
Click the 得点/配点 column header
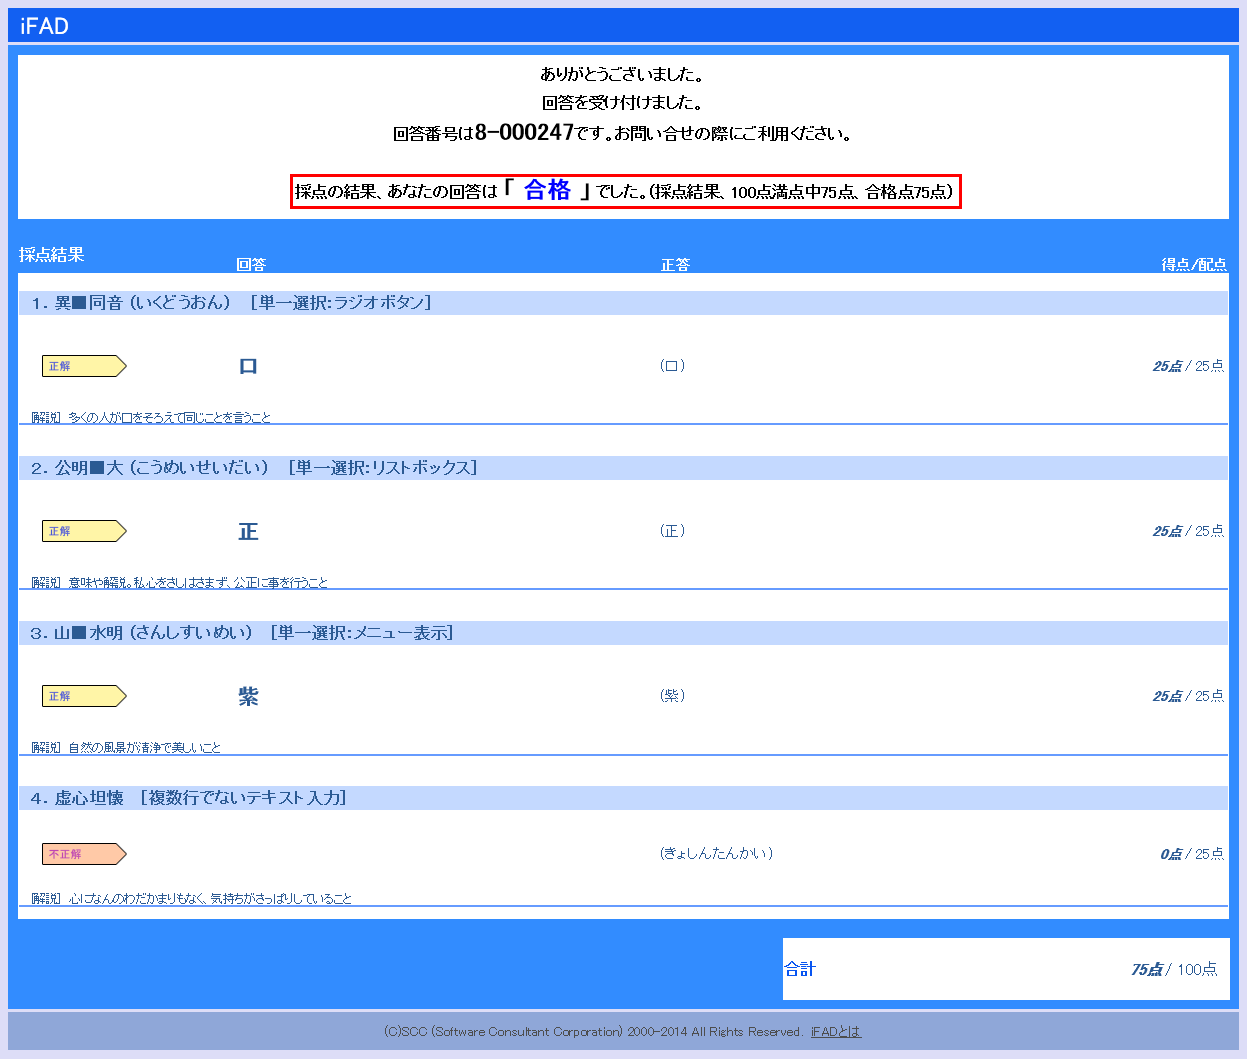[1194, 264]
